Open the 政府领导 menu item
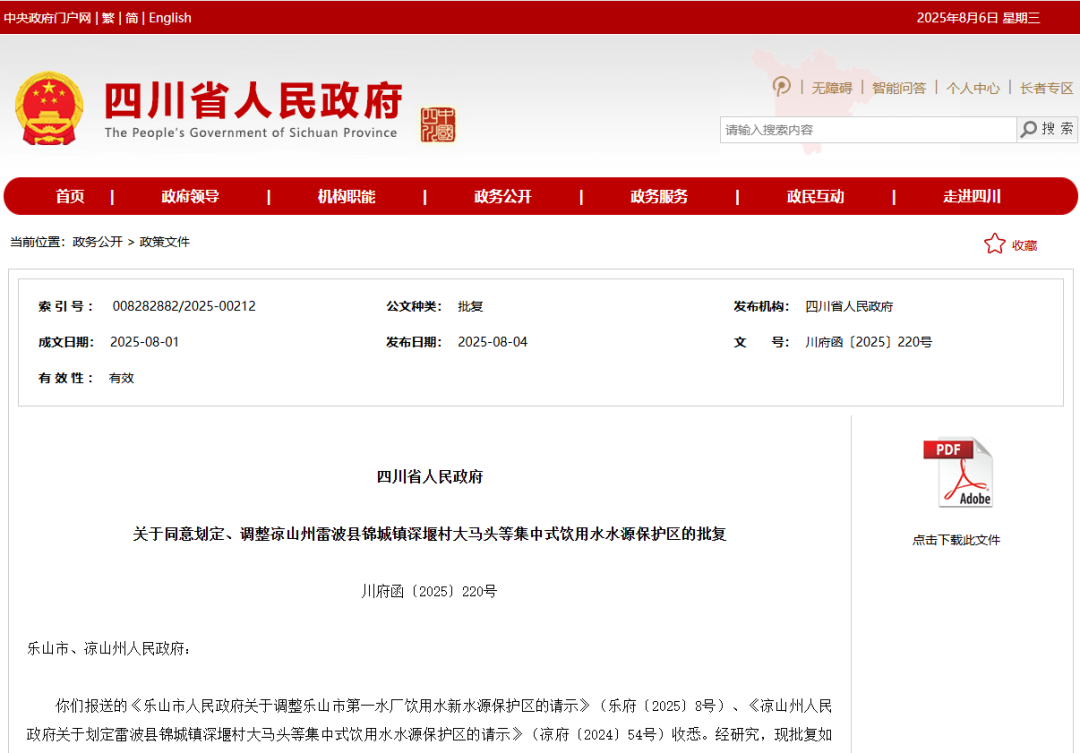The width and height of the screenshot is (1080, 753). click(190, 197)
